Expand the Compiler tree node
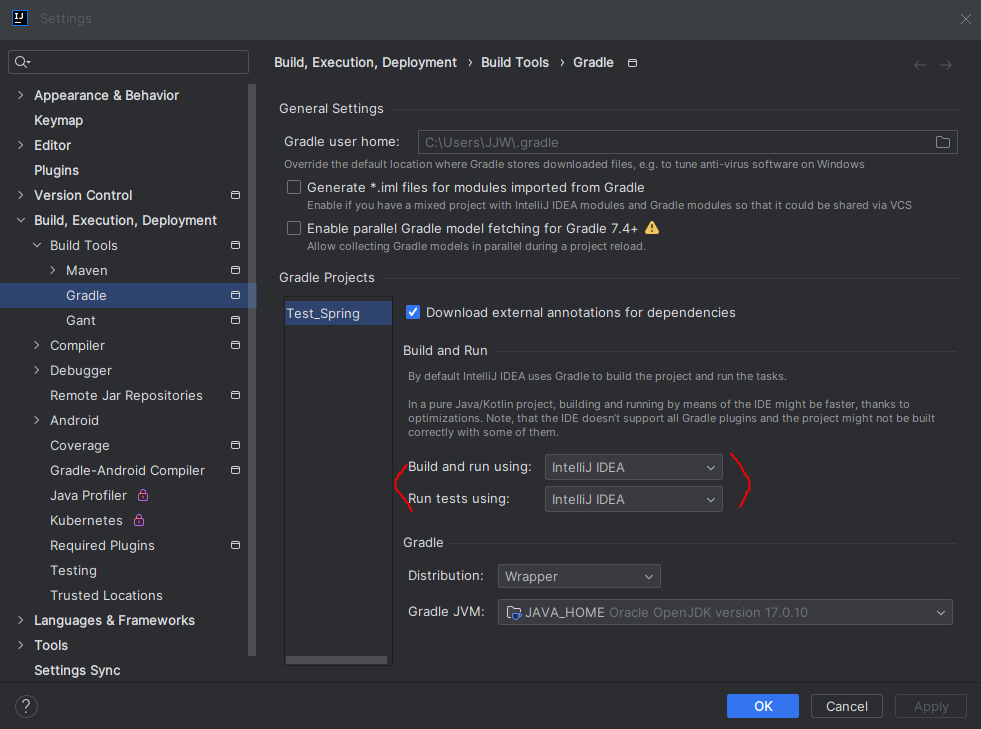This screenshot has width=981, height=729. [37, 345]
